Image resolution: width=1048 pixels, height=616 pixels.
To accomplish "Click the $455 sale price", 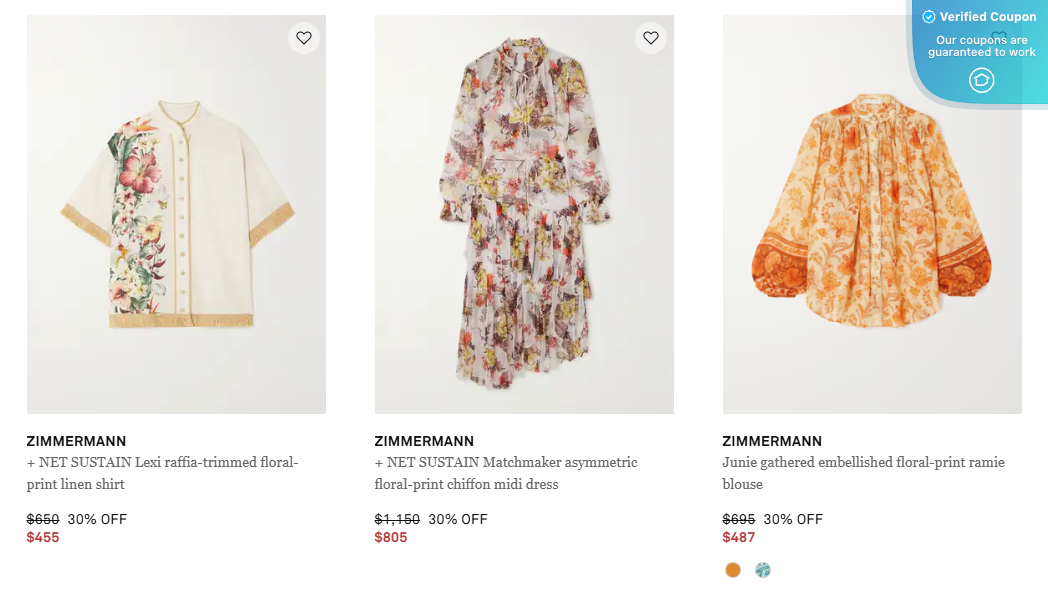I will pyautogui.click(x=40, y=537).
